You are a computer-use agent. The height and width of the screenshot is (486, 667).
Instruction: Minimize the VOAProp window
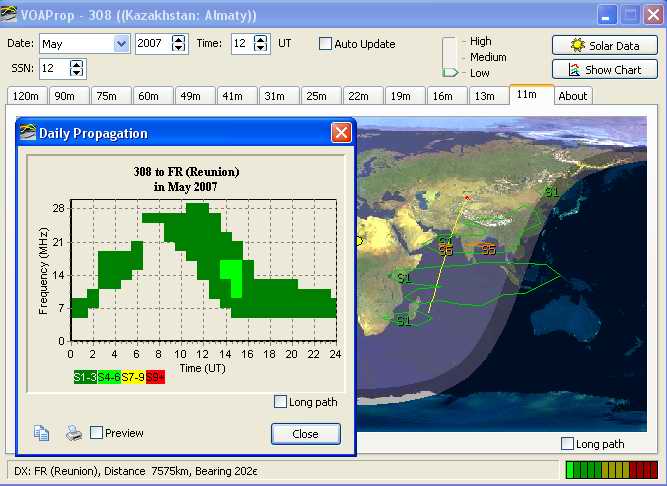tap(607, 15)
